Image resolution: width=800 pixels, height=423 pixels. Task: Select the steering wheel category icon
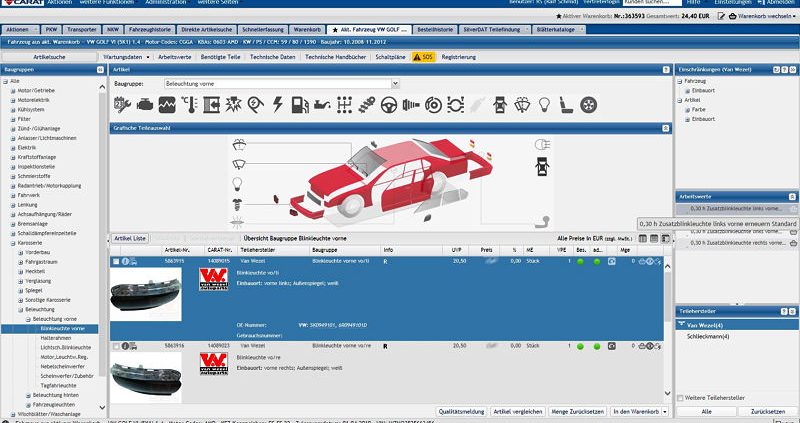tap(389, 105)
